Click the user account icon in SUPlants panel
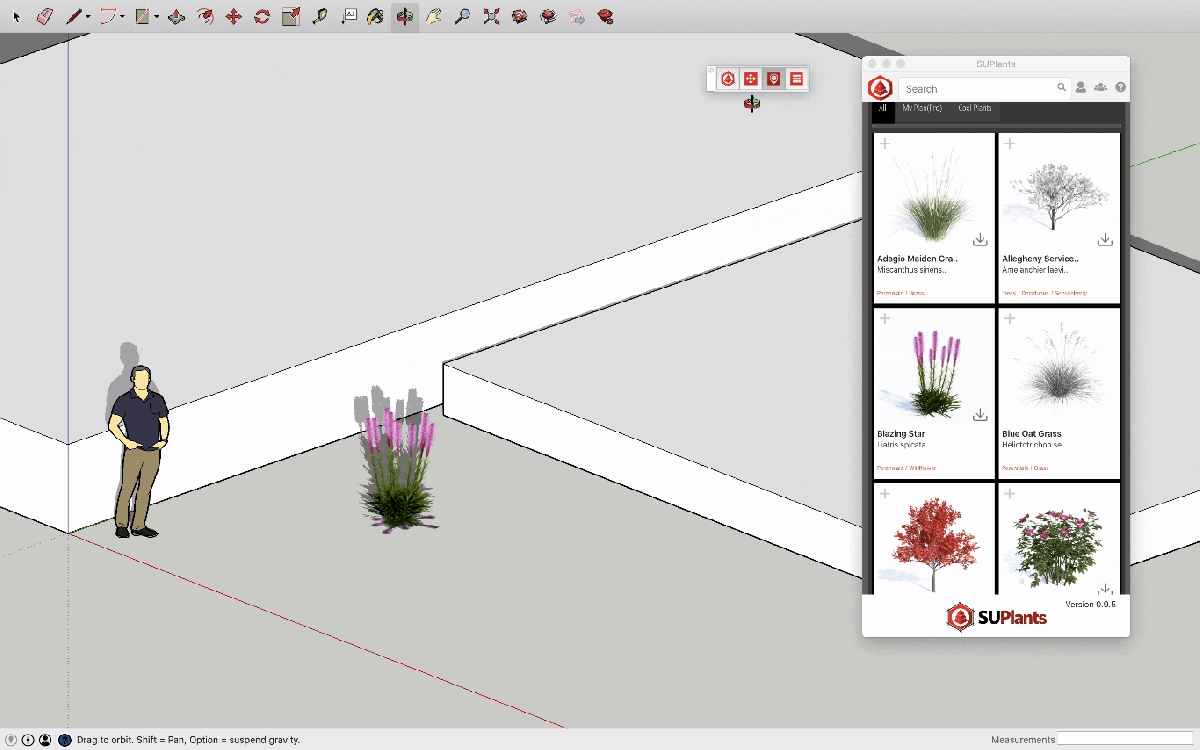 point(1081,87)
